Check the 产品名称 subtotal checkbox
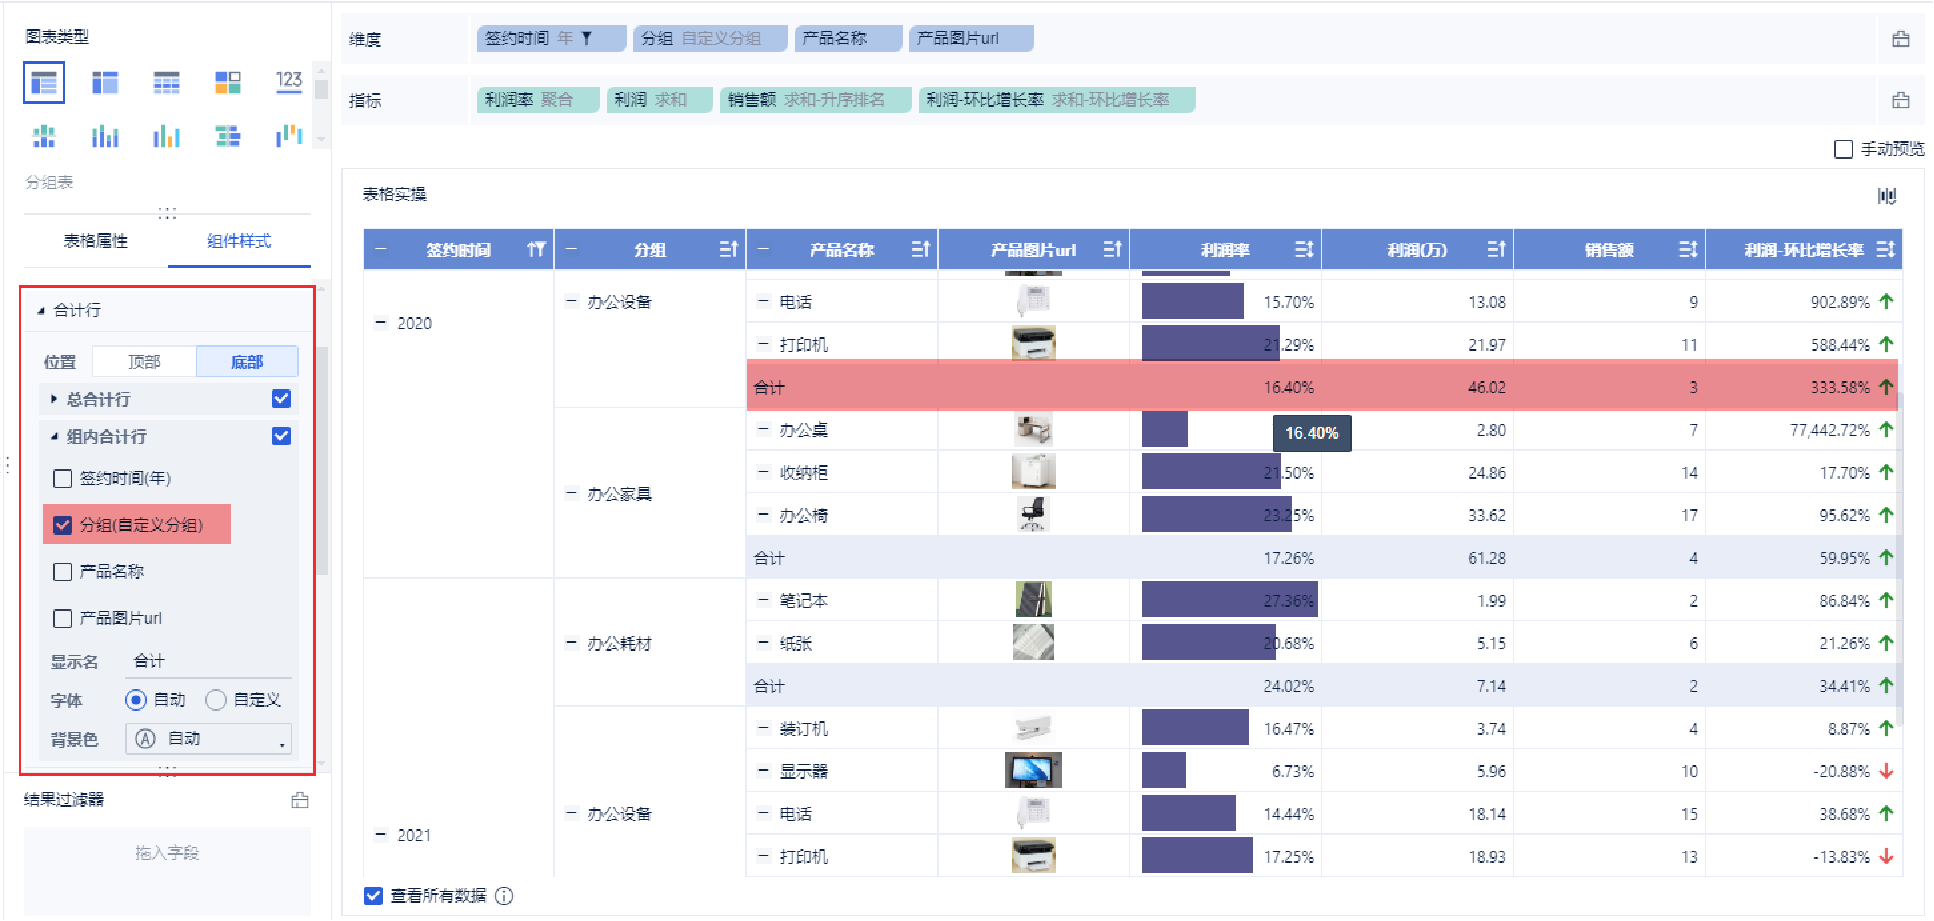The image size is (1934, 921). point(63,572)
